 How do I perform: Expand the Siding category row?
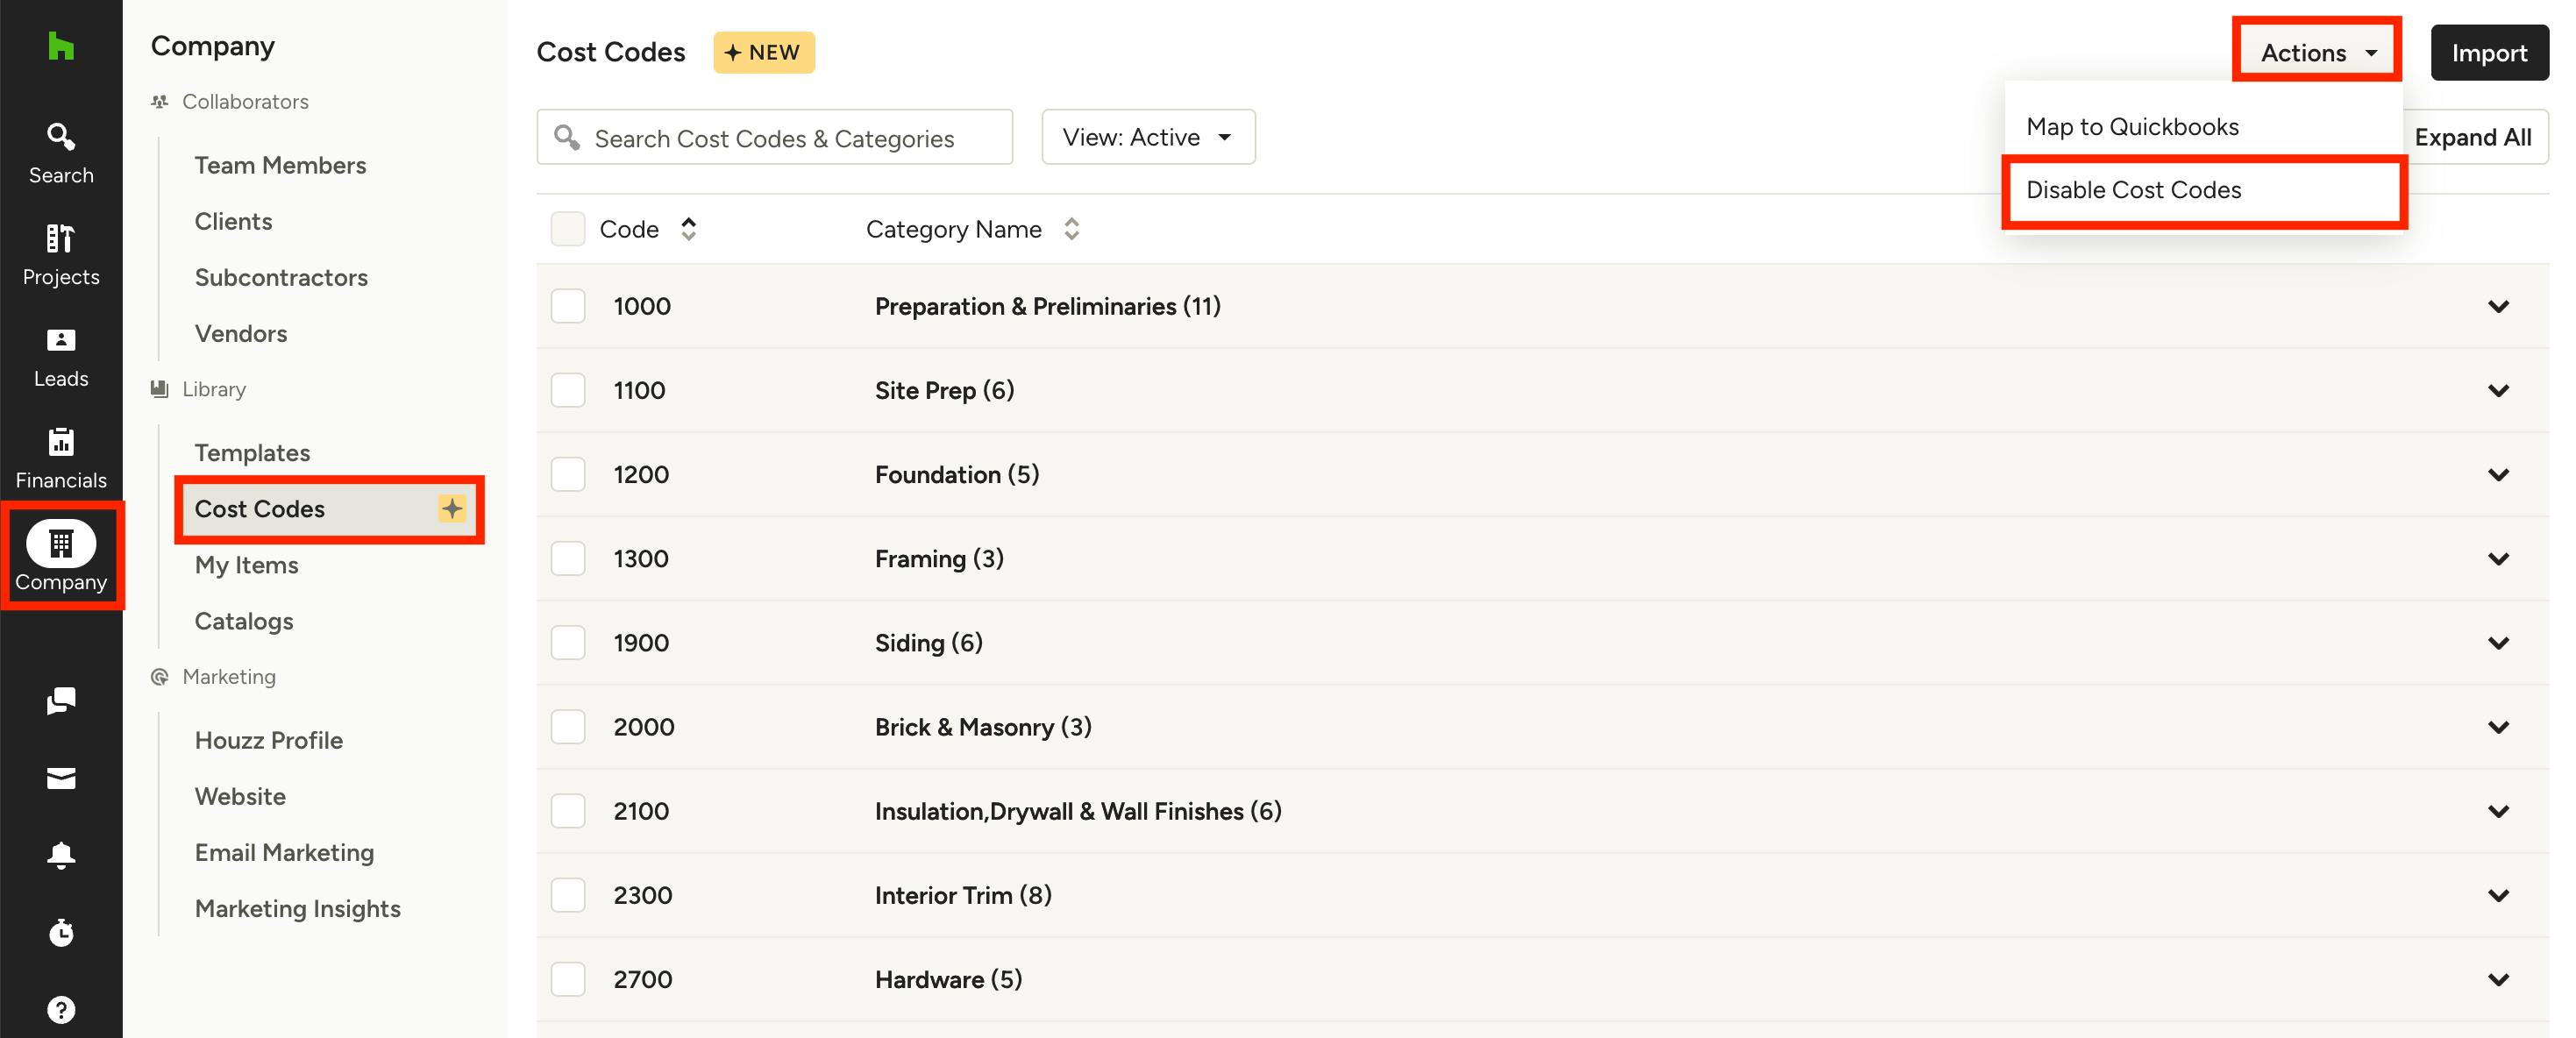coord(2498,643)
